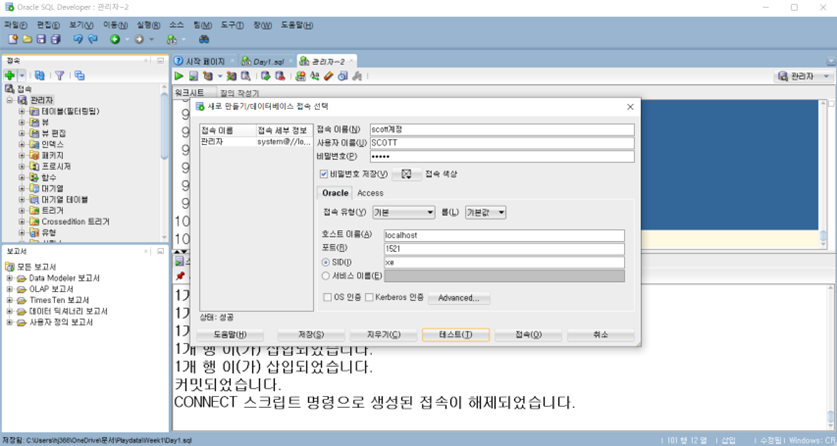Expand the 테이블(필터링됨) tree node
The height and width of the screenshot is (446, 837).
pos(22,111)
